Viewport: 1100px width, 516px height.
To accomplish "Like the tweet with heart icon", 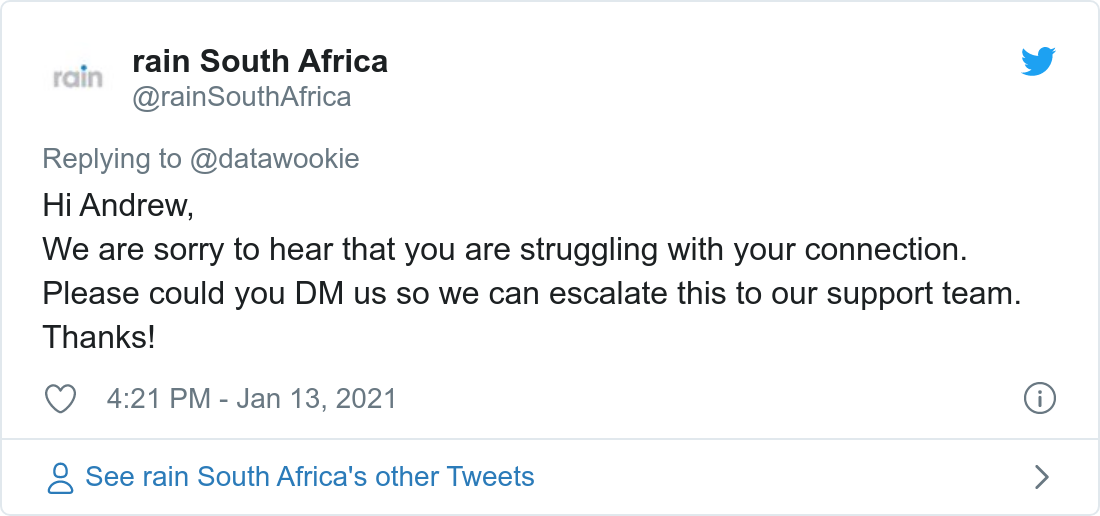I will (x=62, y=399).
